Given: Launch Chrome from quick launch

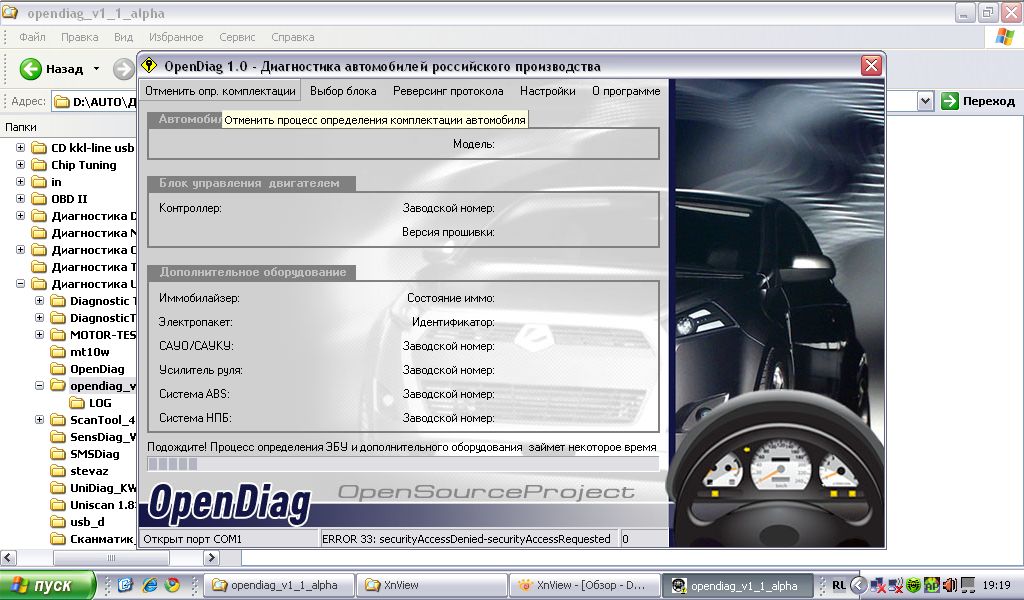Looking at the screenshot, I should pos(172,585).
